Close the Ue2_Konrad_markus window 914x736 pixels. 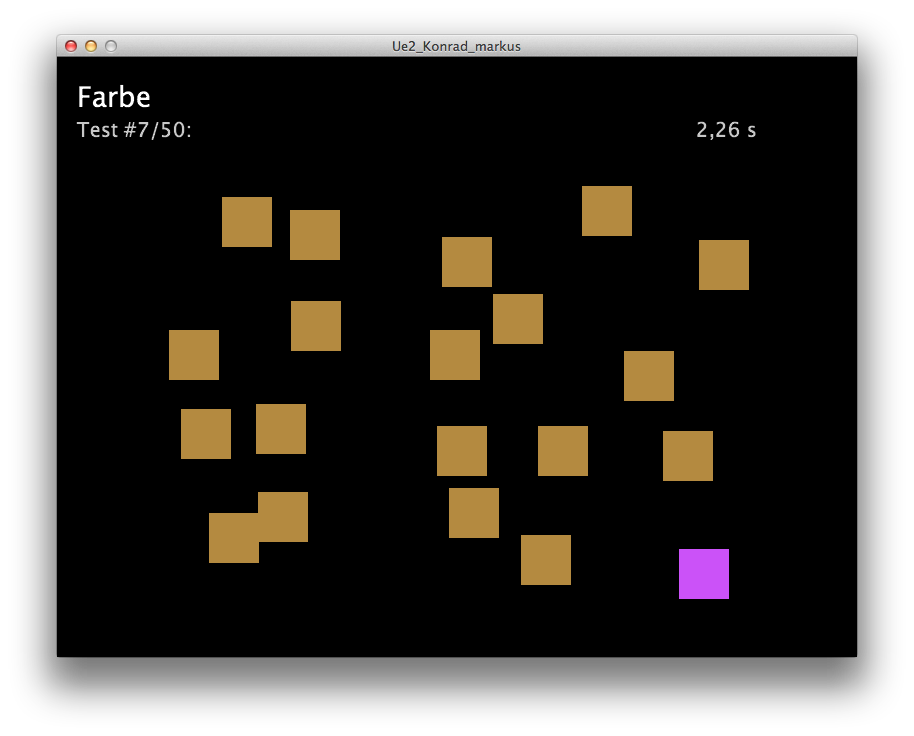coord(71,46)
